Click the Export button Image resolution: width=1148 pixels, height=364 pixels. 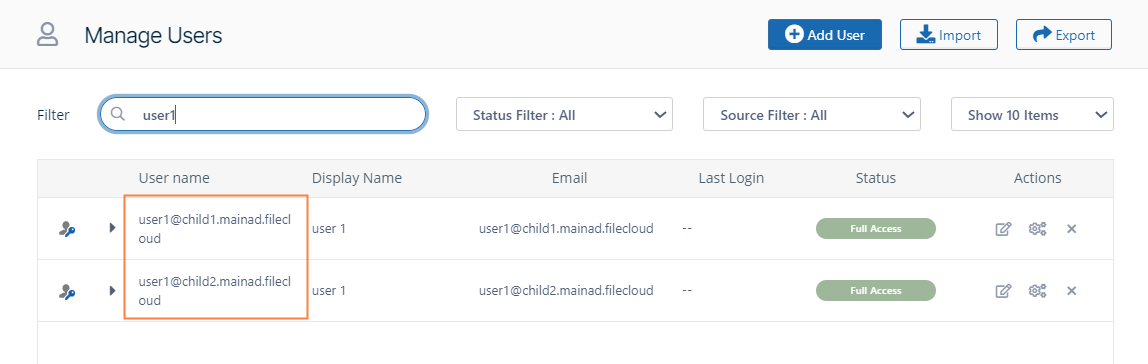(x=1063, y=34)
